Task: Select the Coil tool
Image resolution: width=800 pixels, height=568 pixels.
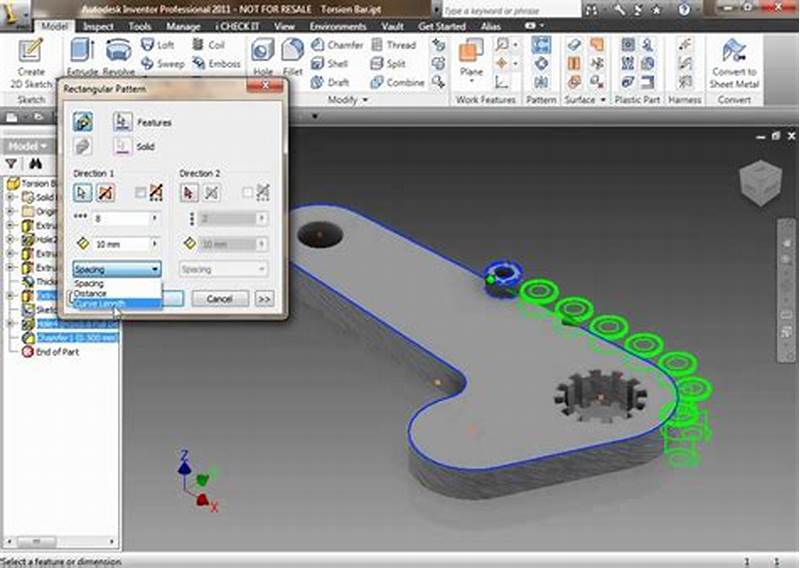Action: click(209, 45)
